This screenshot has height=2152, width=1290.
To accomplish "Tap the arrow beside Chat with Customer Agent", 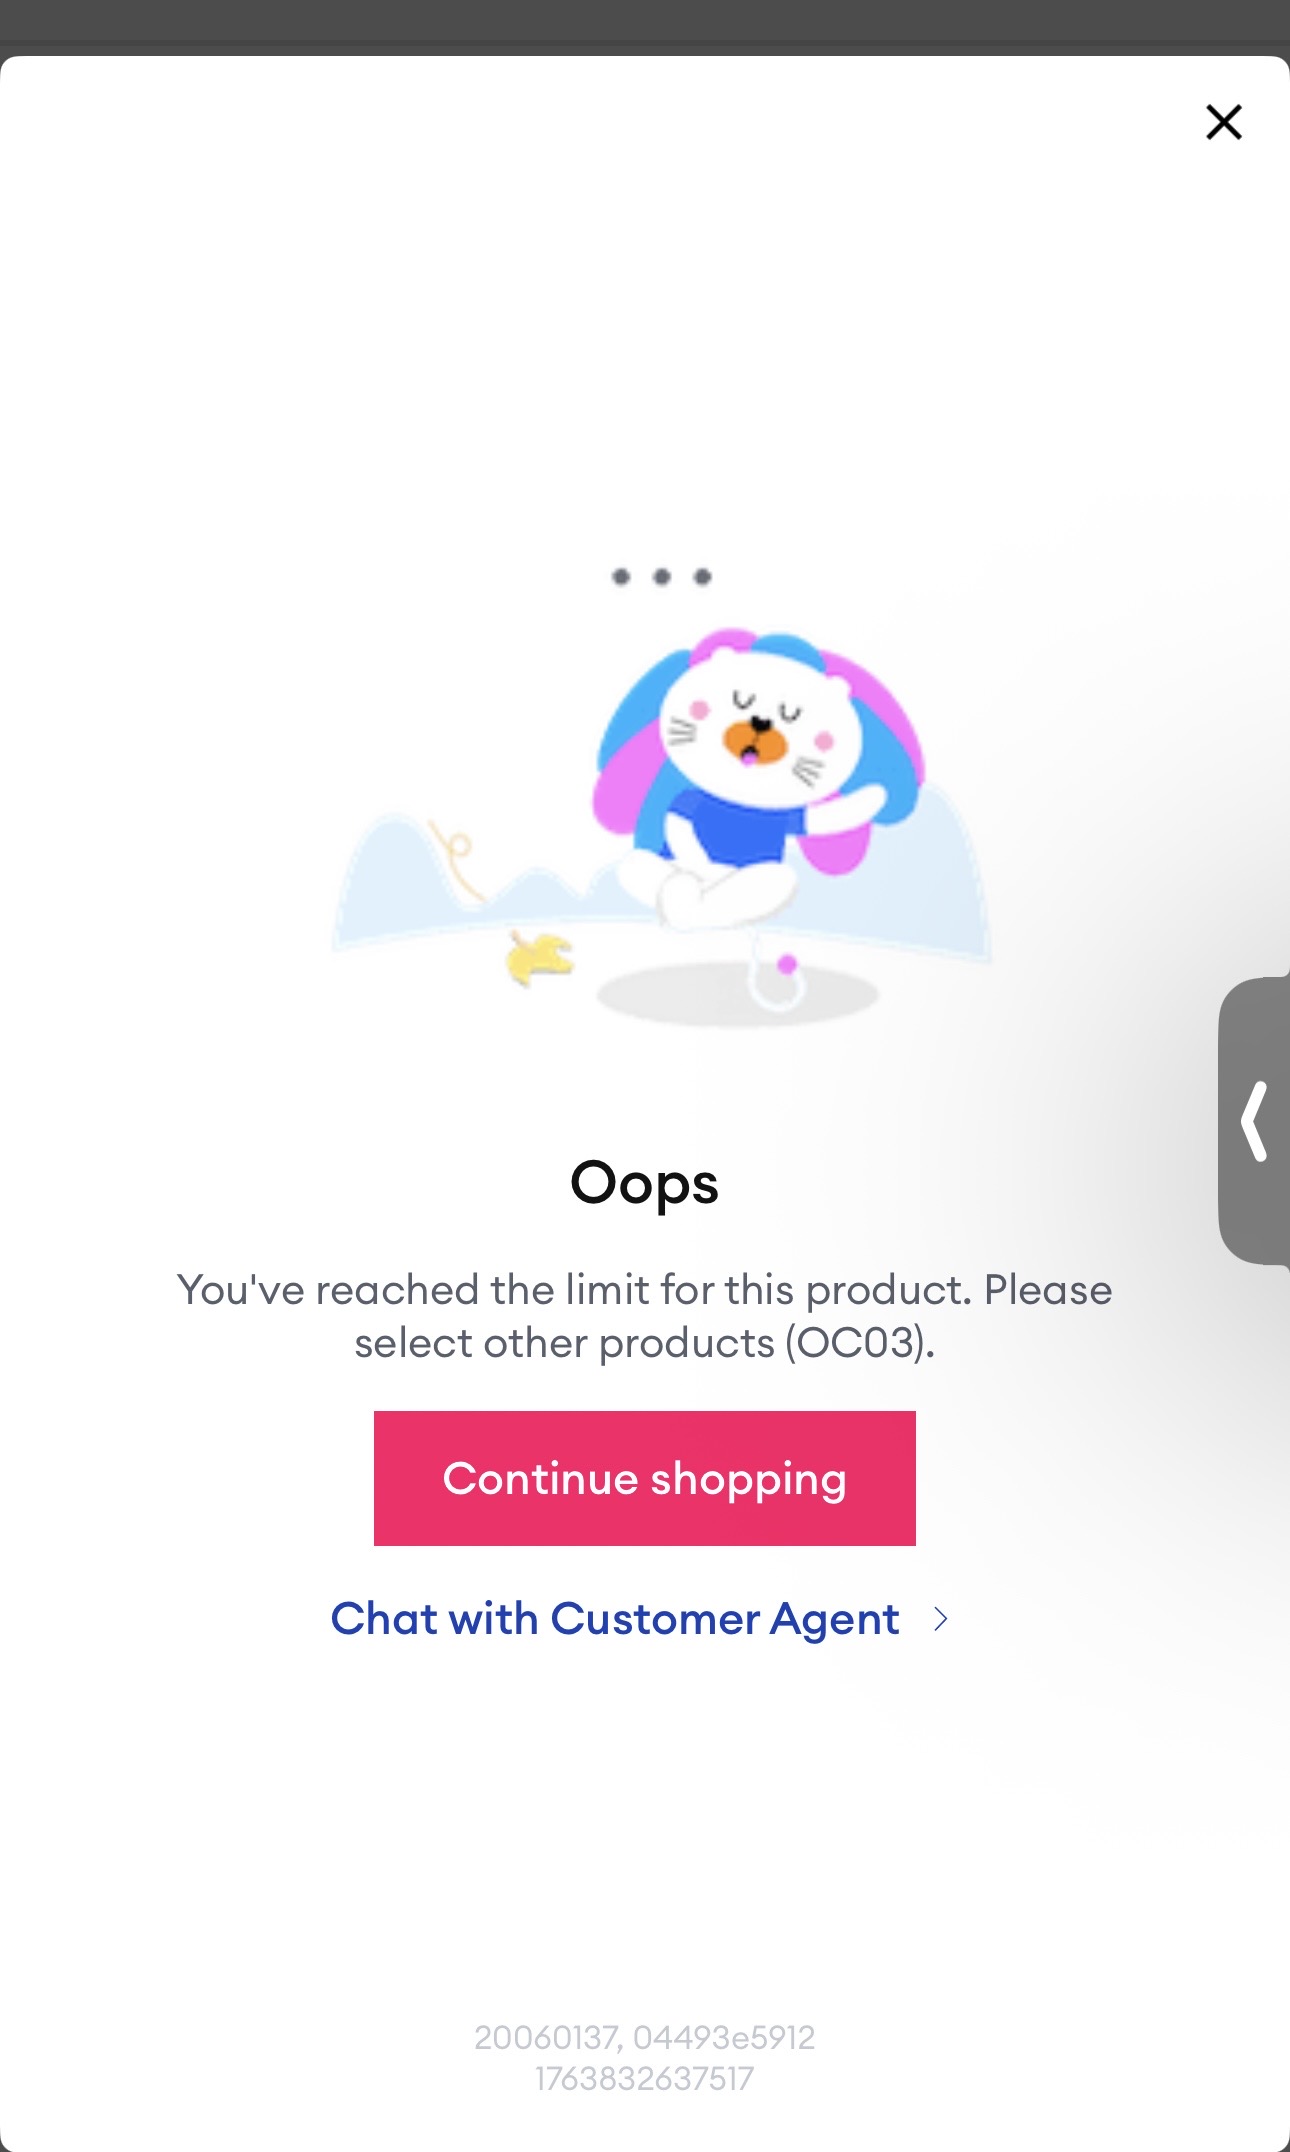I will point(940,1619).
